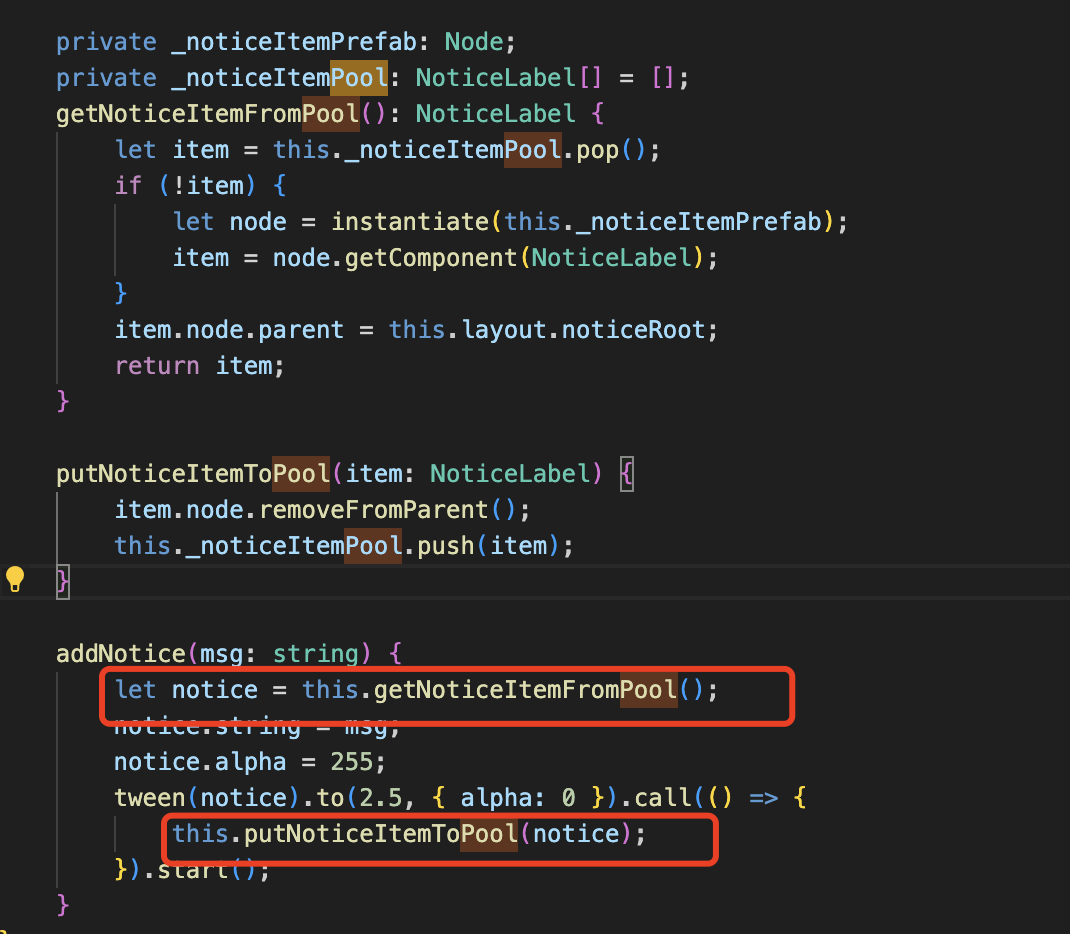The image size is (1070, 934).
Task: Click 'layout' in this.layout.noticeRoot
Action: [x=504, y=330]
